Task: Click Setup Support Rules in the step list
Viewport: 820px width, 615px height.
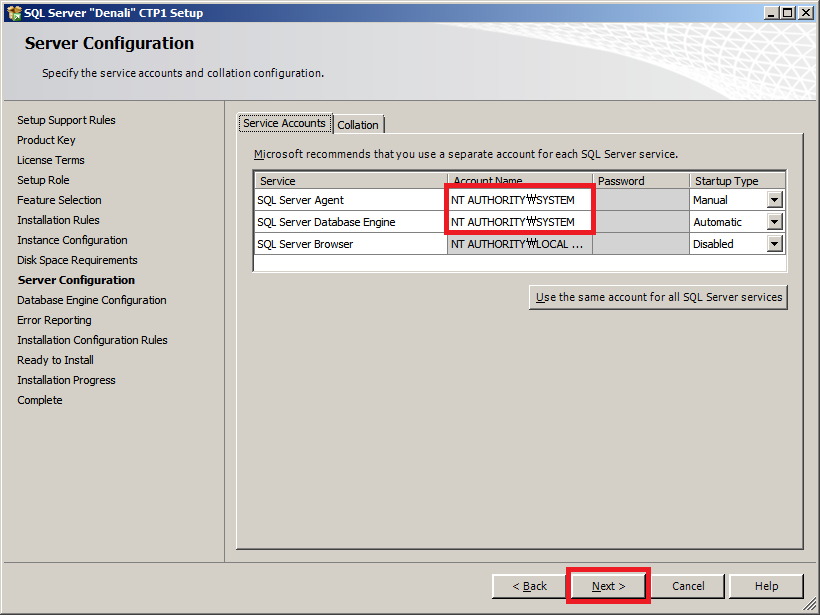Action: [x=66, y=120]
